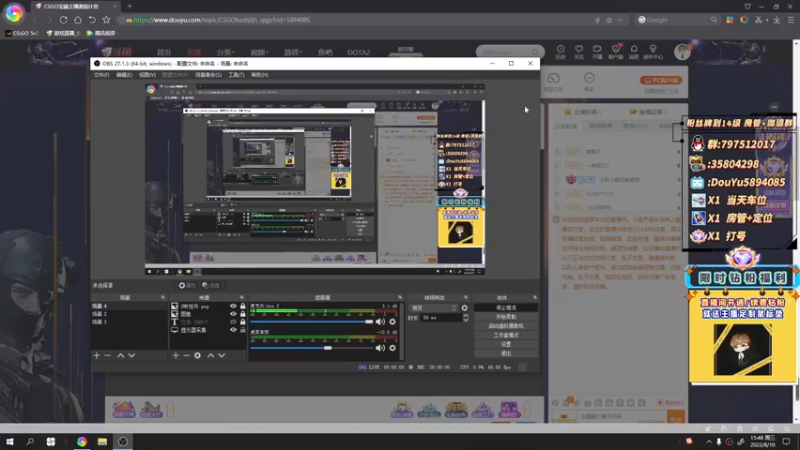Image resolution: width=800 pixels, height=450 pixels.
Task: Open browser downloads icon
Action: point(777,20)
